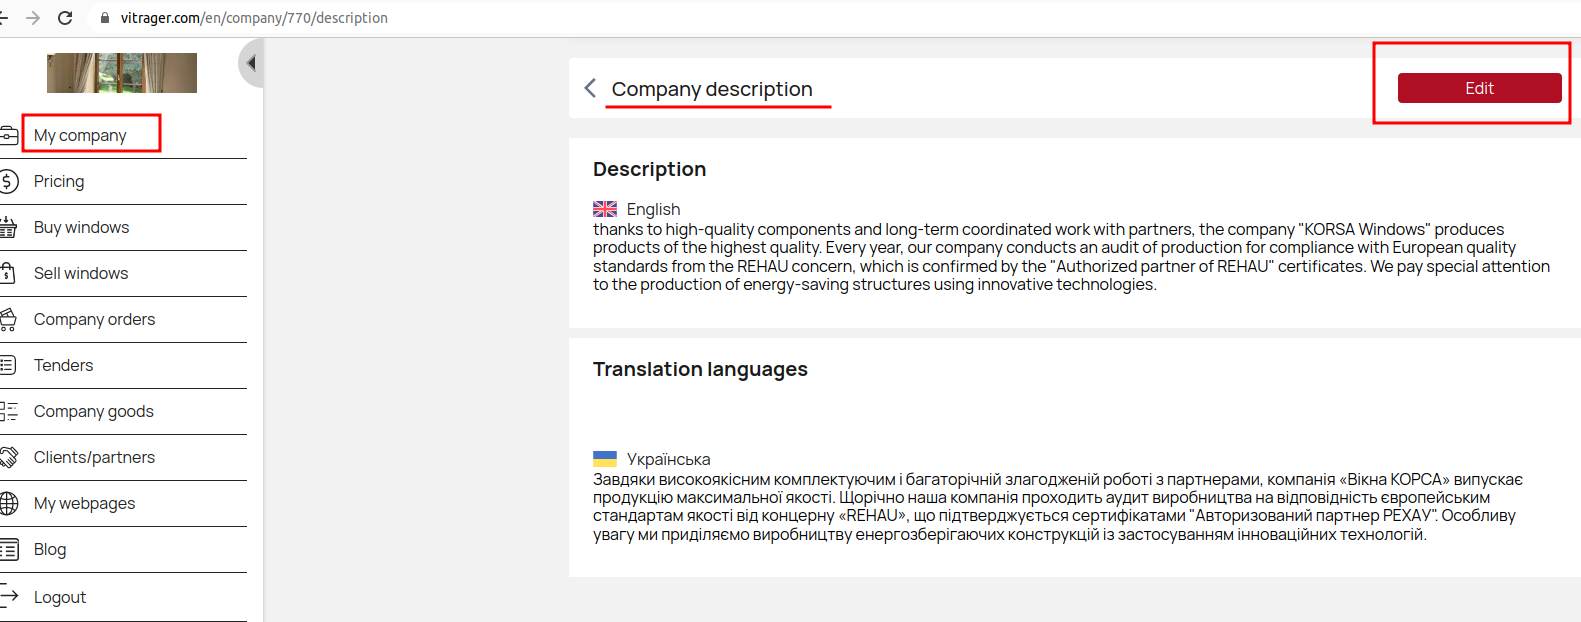Image resolution: width=1581 pixels, height=622 pixels.
Task: Go to Sell windows
Action: (81, 273)
